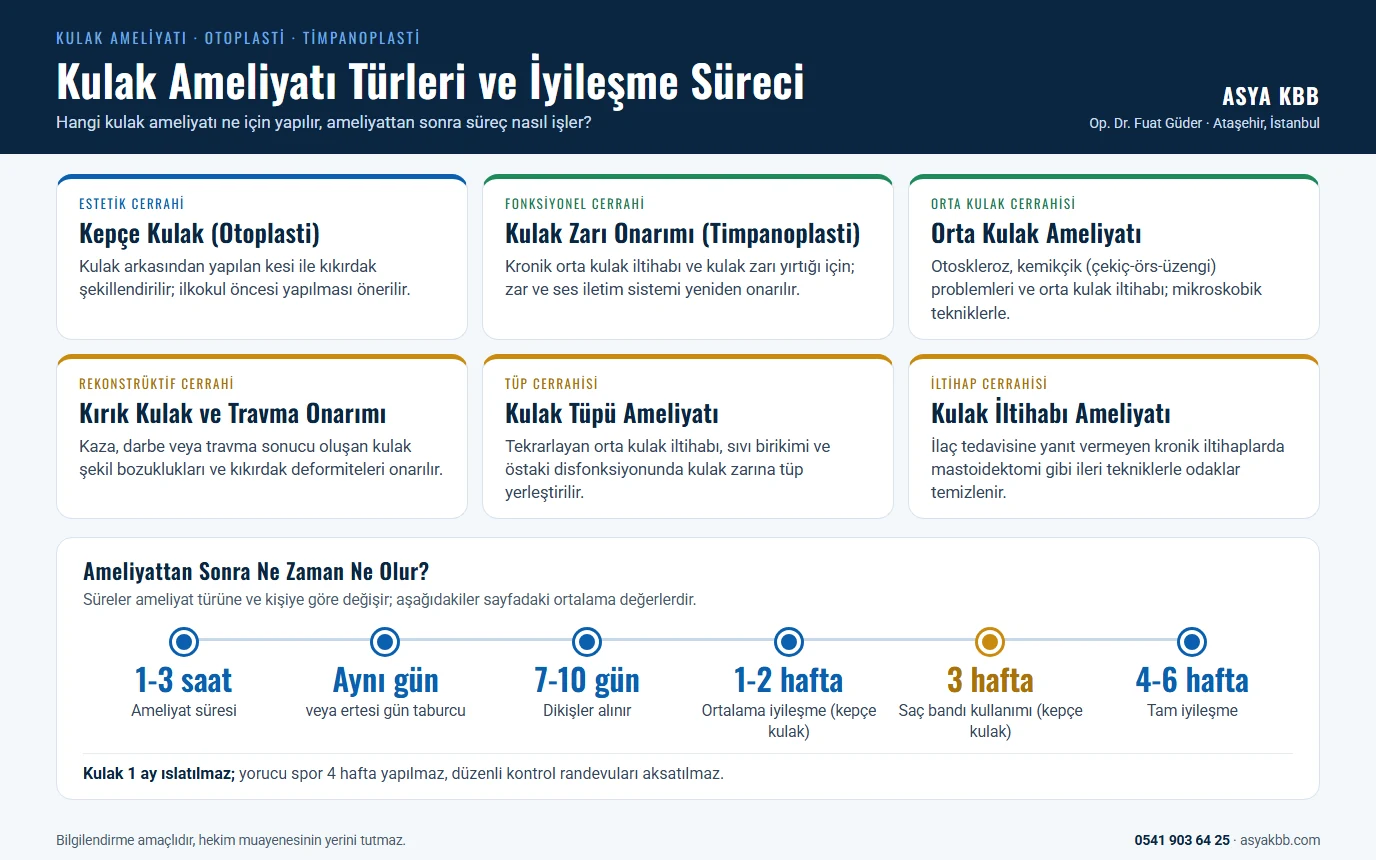The image size is (1376, 860).
Task: Open the "asyakbb.com" website address in footer
Action: click(1281, 840)
